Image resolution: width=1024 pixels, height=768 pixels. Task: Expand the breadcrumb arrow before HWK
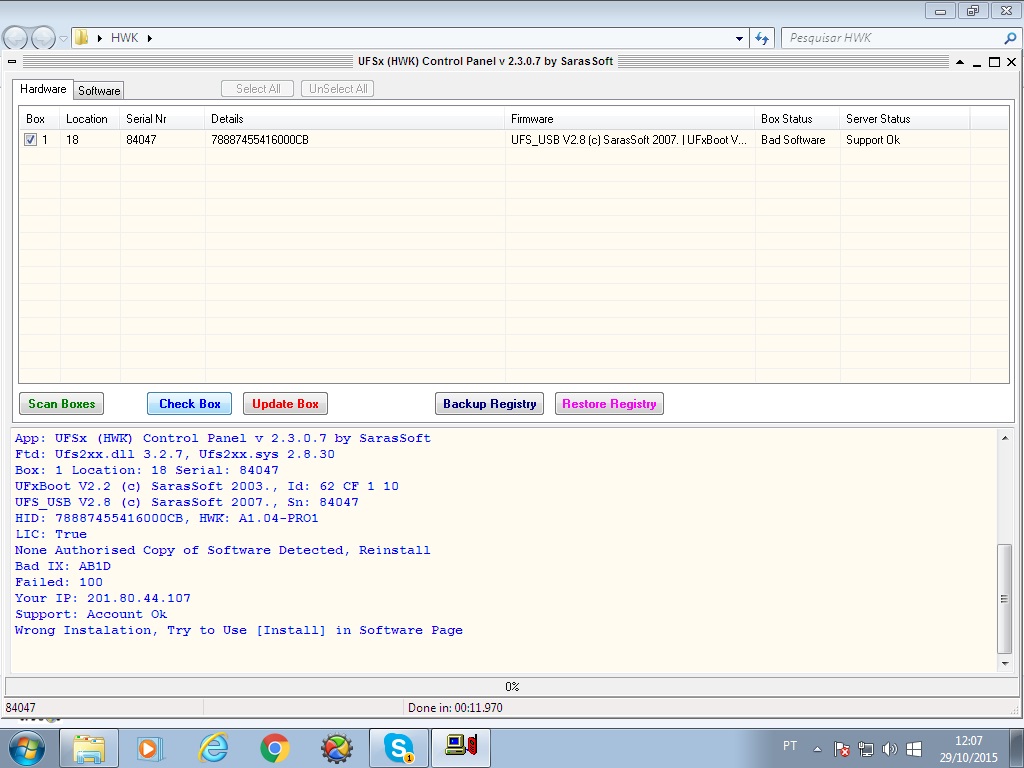tap(99, 38)
